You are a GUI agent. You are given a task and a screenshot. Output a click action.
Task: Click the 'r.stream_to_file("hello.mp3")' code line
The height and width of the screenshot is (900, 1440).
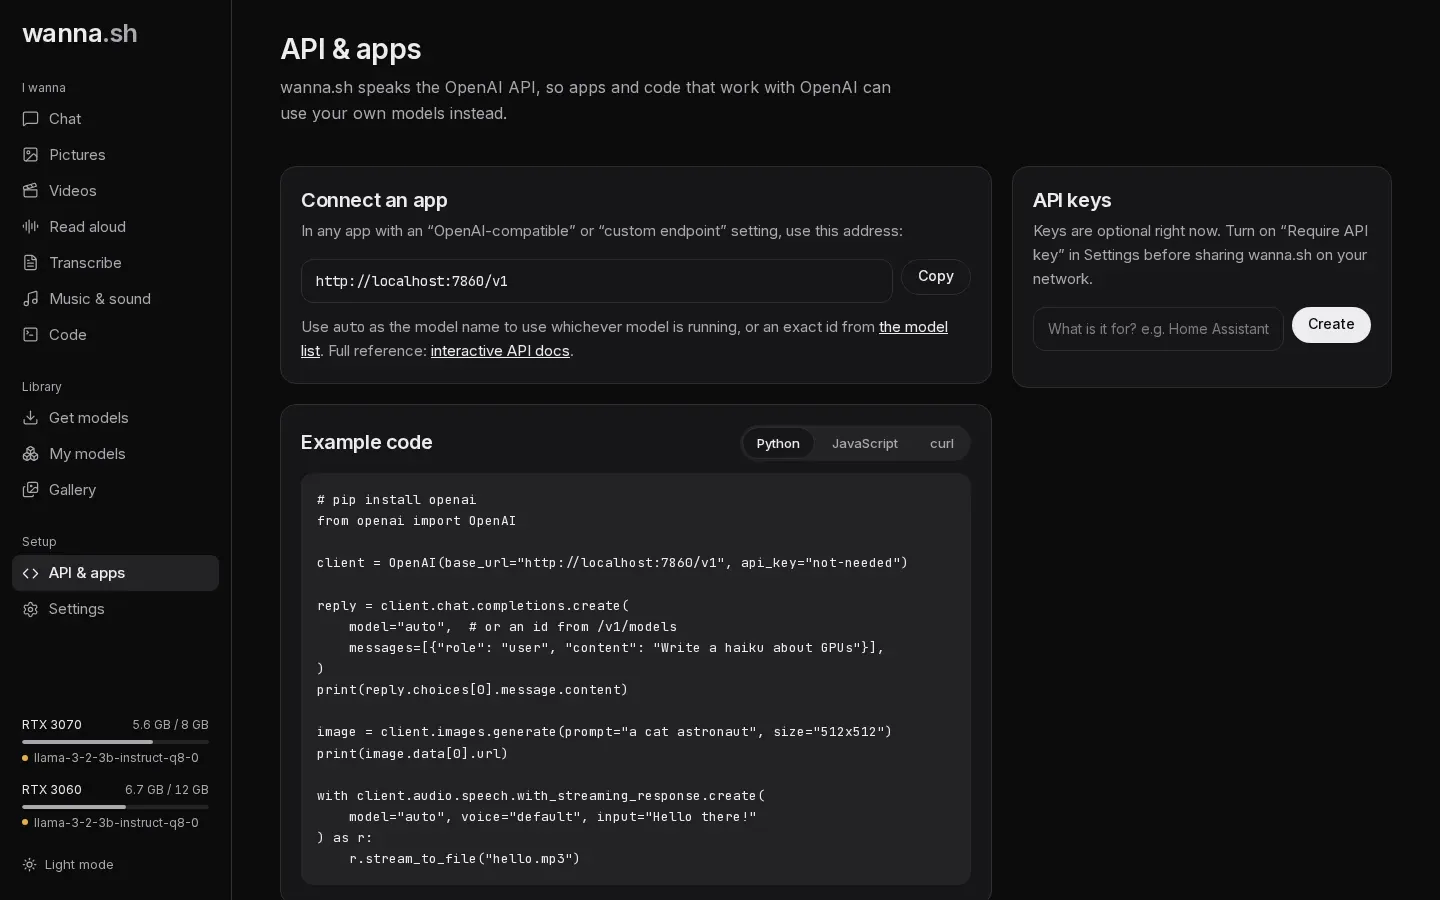click(464, 859)
